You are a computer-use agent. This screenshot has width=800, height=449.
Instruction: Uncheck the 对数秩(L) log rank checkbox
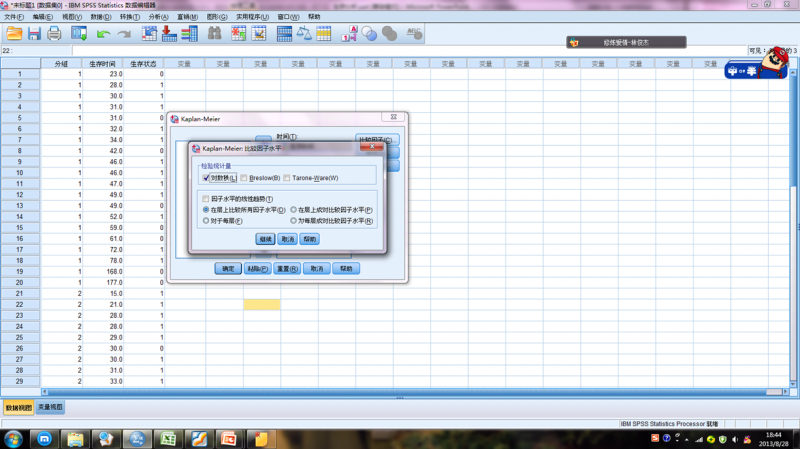click(x=206, y=178)
